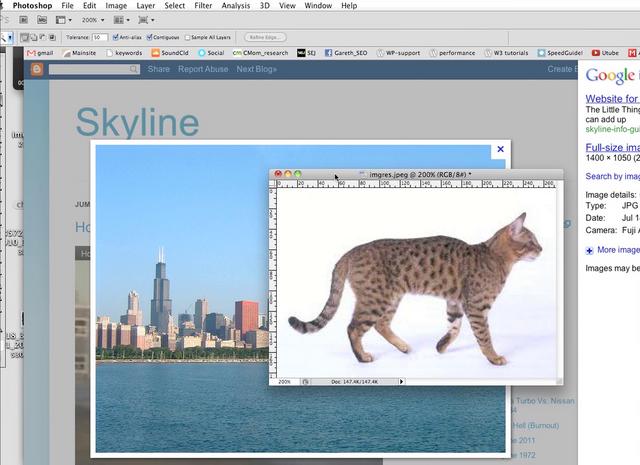
Task: Open the File menu
Action: (x=67, y=6)
